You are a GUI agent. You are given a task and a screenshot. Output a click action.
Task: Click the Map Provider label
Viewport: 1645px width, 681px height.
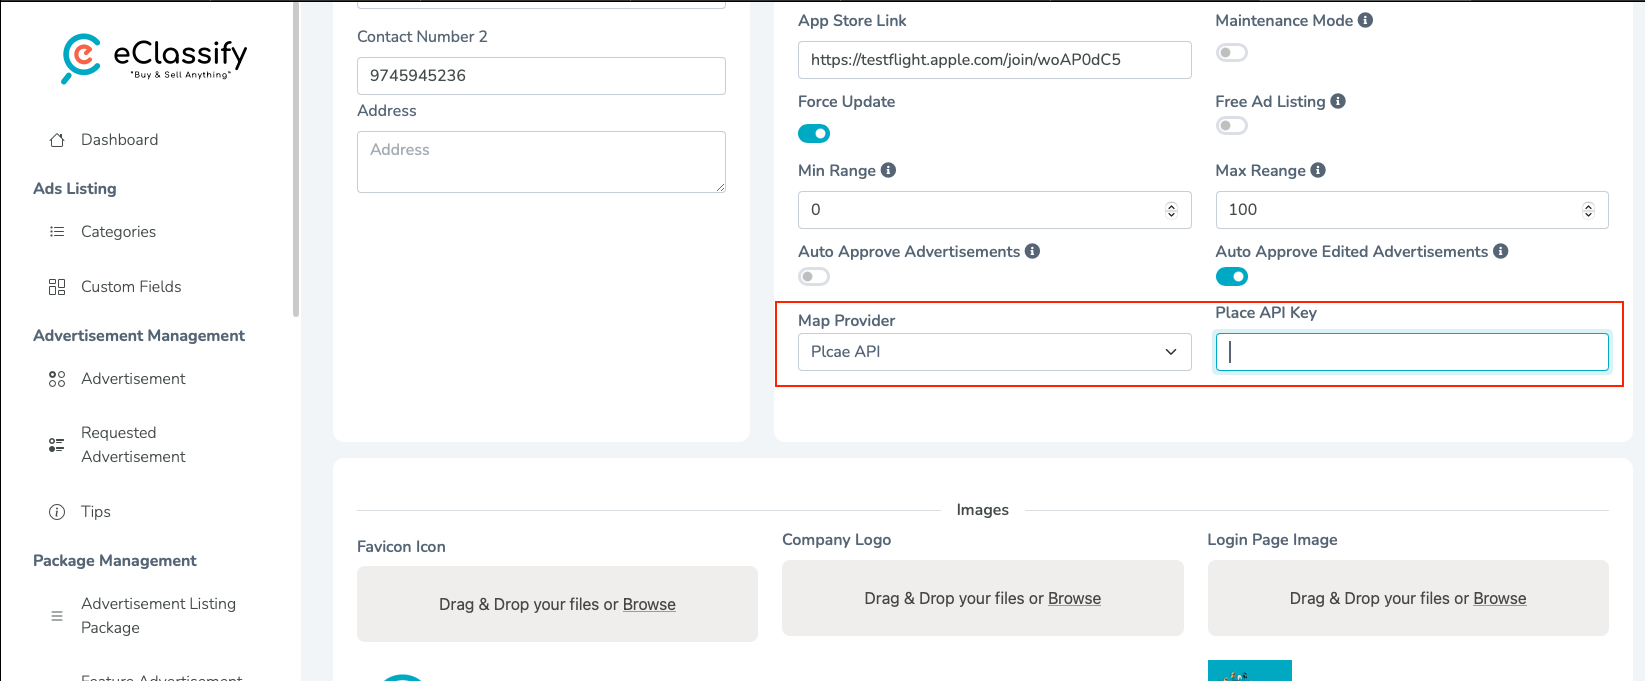click(x=847, y=320)
